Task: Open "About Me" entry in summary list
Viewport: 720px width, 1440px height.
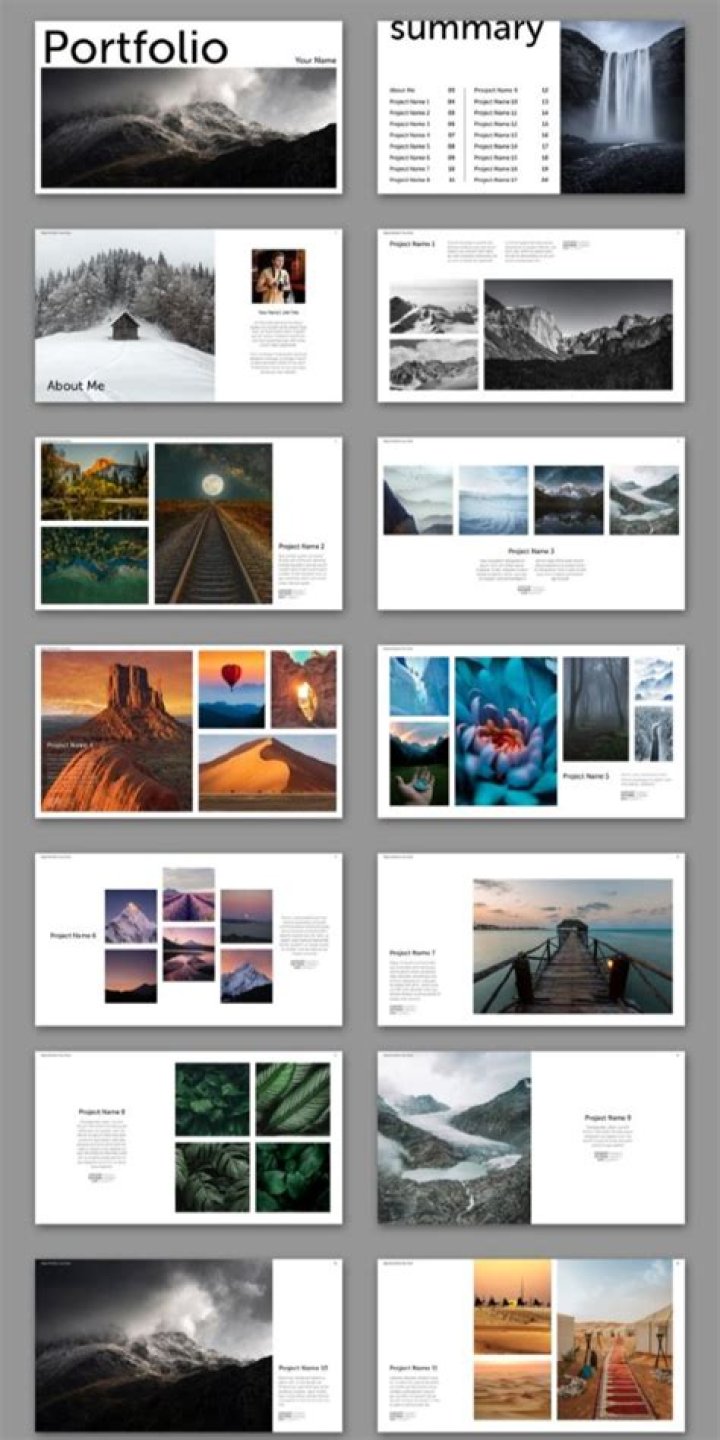Action: 403,90
